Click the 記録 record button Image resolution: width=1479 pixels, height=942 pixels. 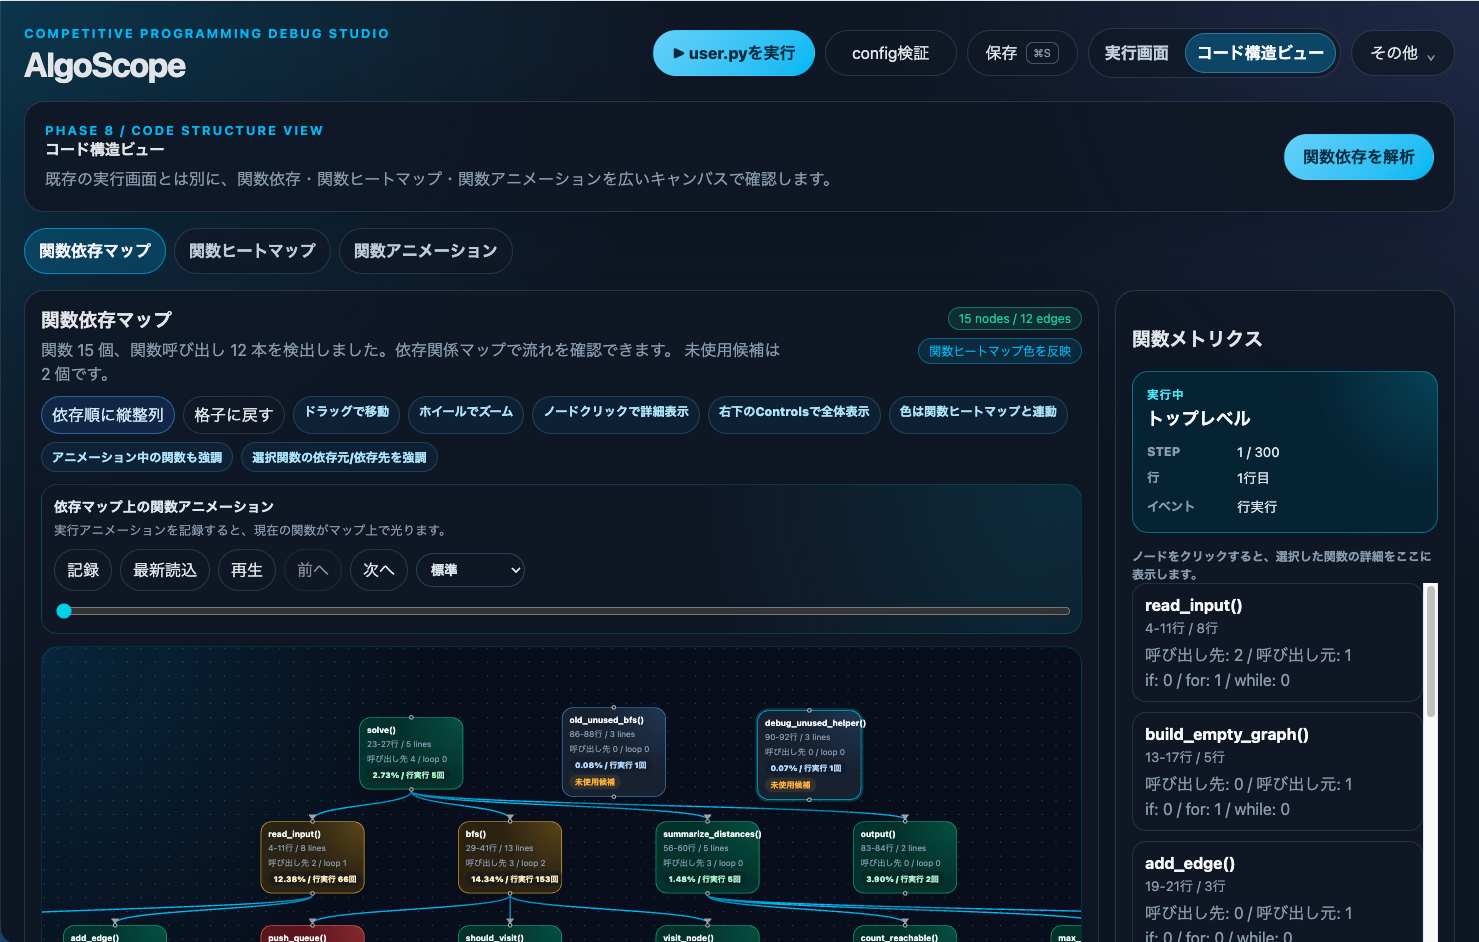(x=83, y=570)
